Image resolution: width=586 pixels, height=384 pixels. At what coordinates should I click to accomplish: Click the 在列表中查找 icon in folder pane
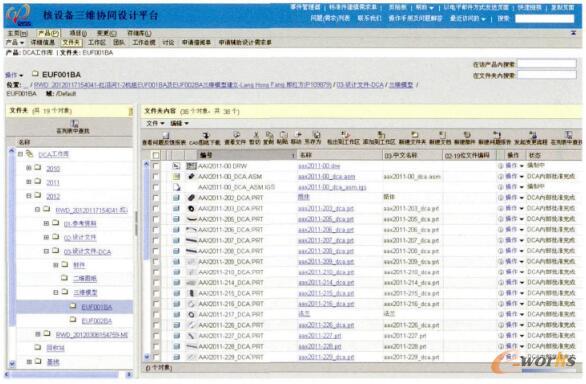[x=74, y=123]
